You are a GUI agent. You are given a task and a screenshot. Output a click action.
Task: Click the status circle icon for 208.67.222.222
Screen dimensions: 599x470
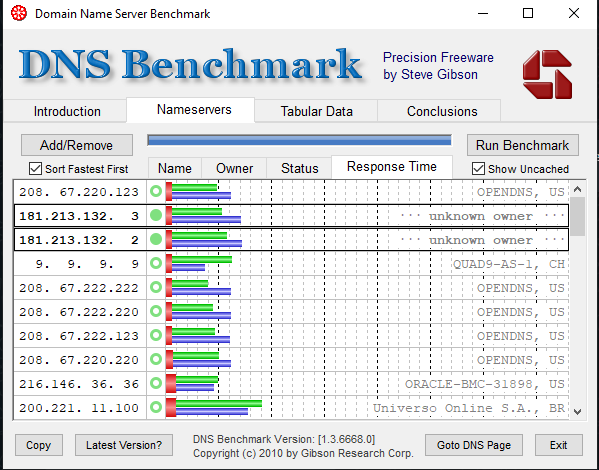tap(156, 287)
